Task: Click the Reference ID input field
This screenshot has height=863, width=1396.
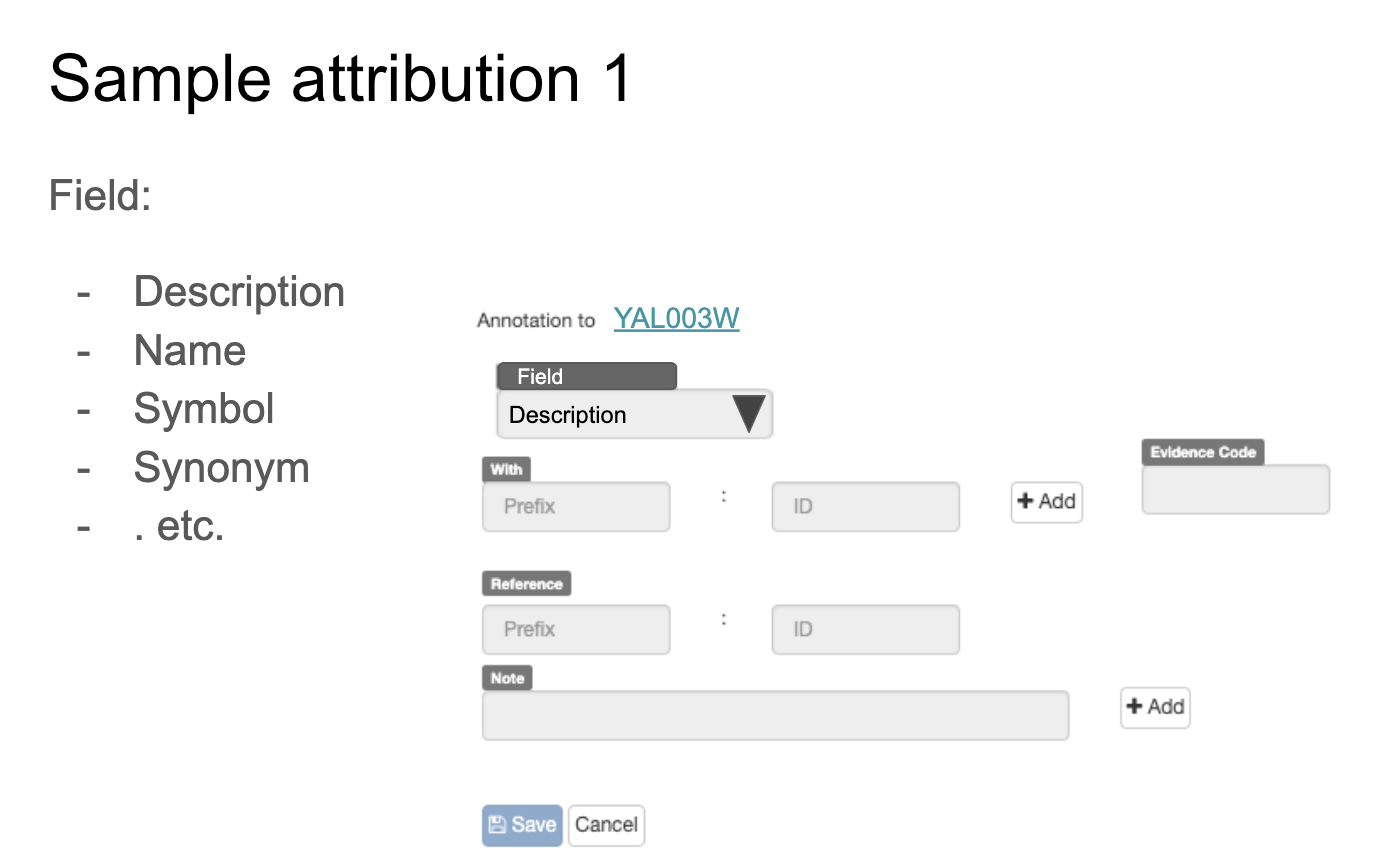Action: tap(864, 629)
